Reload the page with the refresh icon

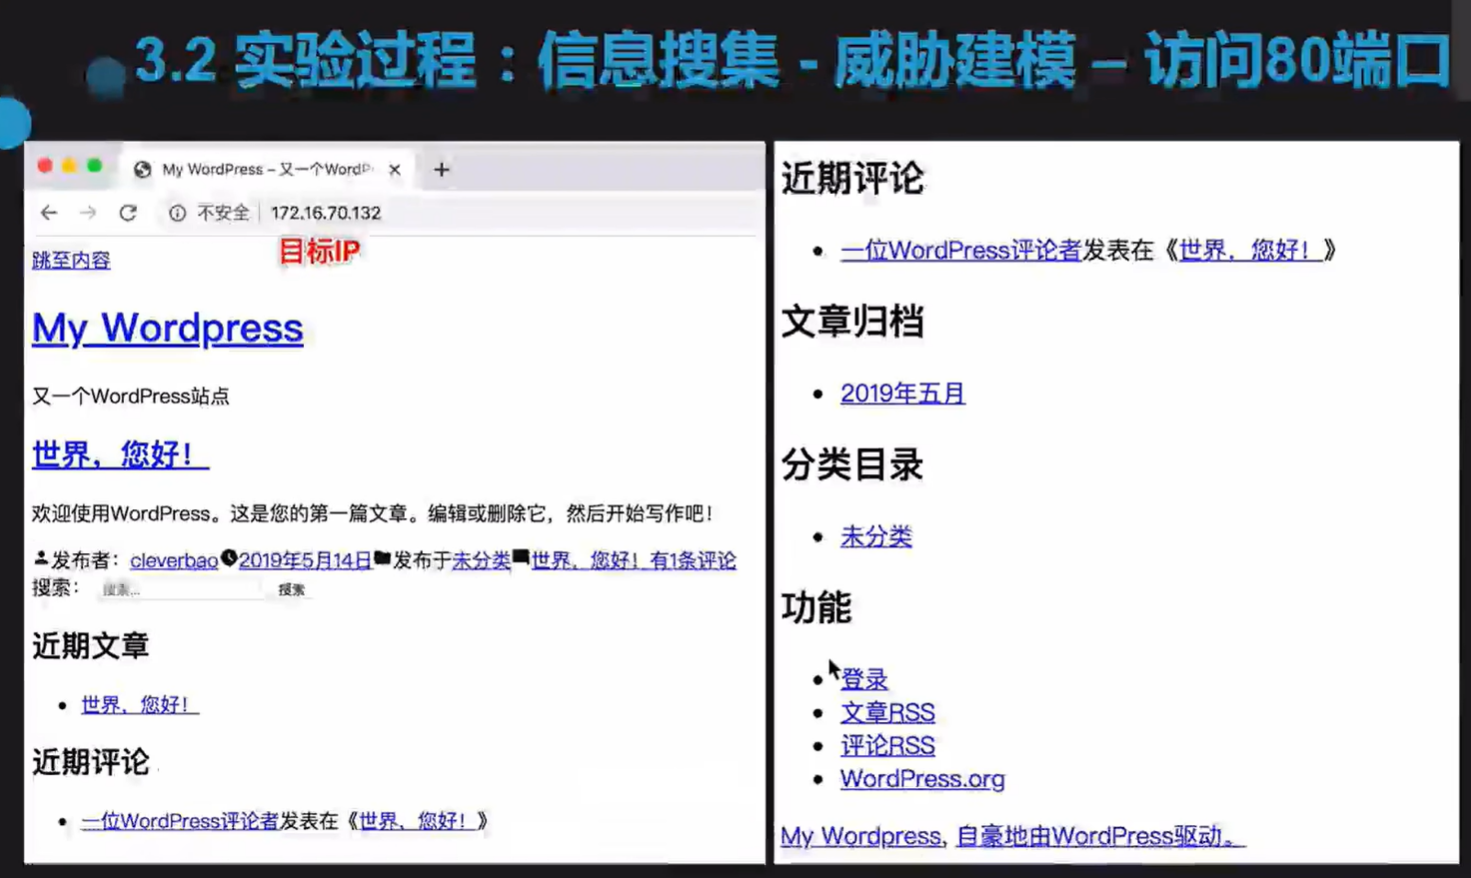[x=128, y=212]
